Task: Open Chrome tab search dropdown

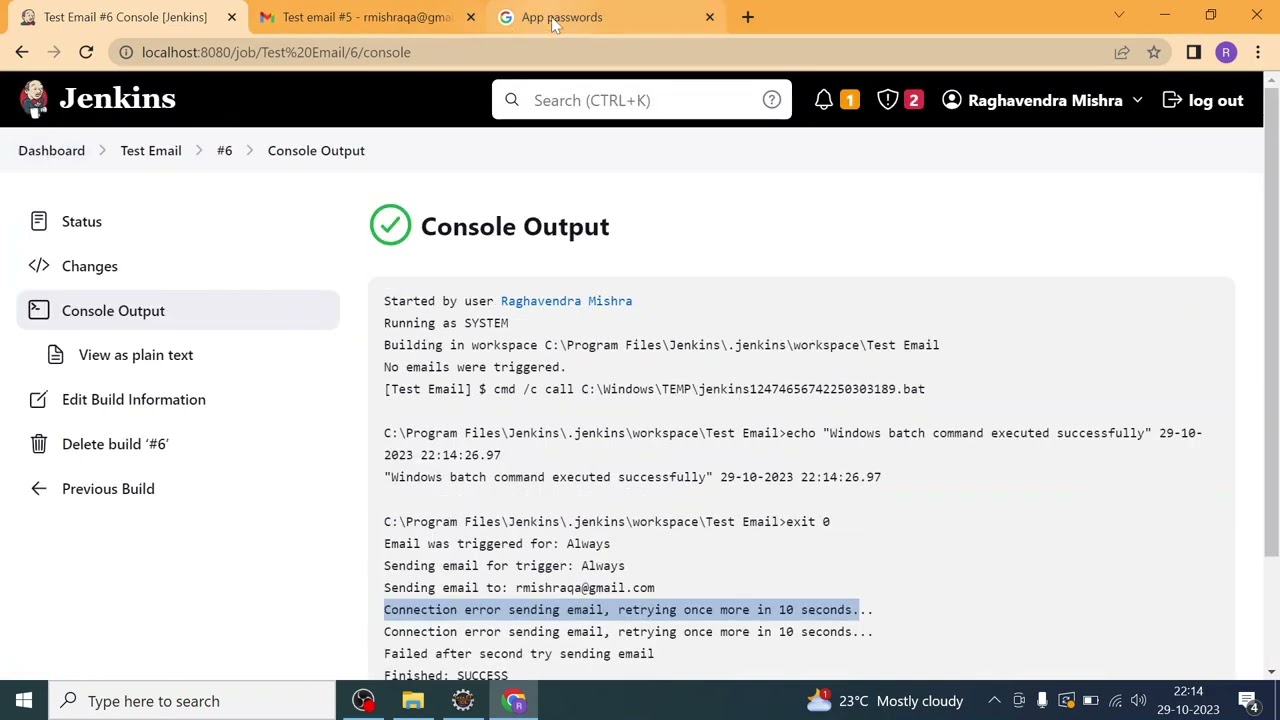Action: tap(1119, 15)
